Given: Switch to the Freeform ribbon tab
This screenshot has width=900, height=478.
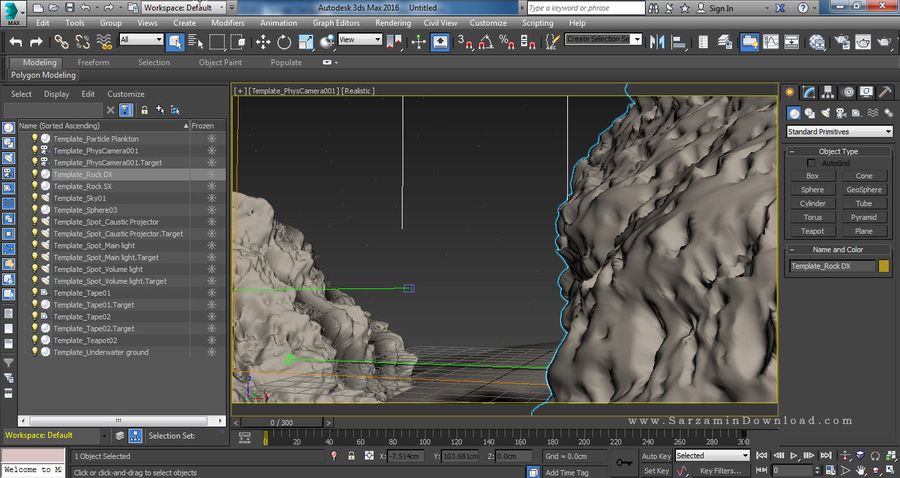Looking at the screenshot, I should tap(94, 62).
